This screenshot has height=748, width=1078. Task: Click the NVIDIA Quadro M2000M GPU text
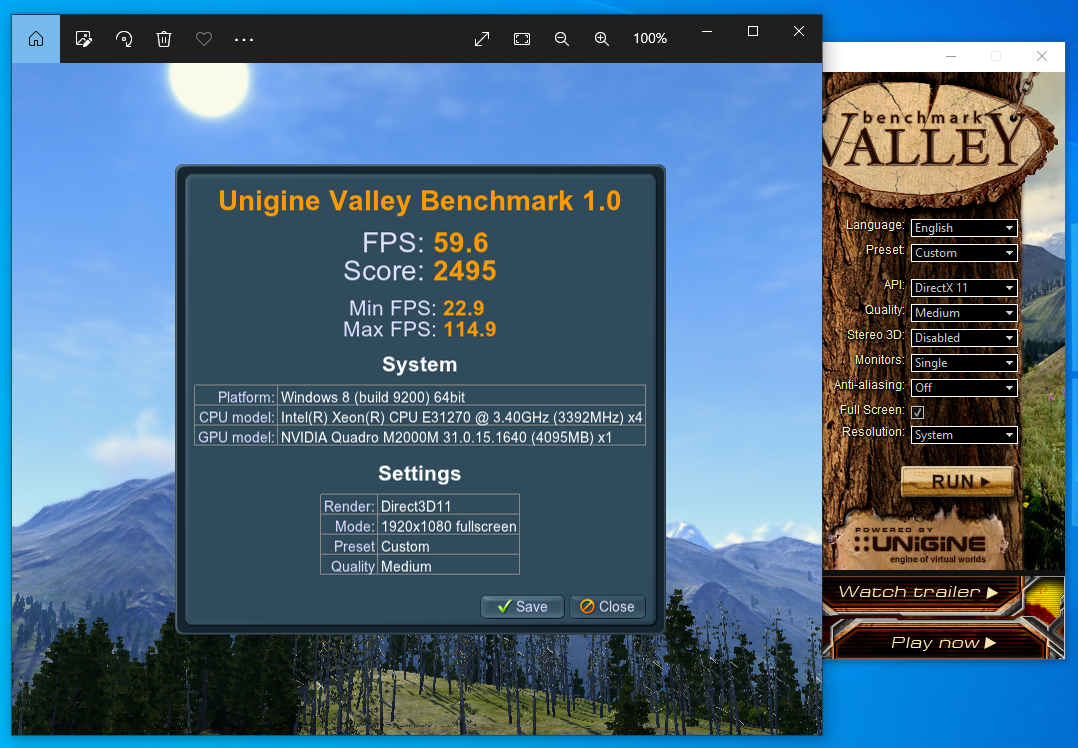point(446,437)
